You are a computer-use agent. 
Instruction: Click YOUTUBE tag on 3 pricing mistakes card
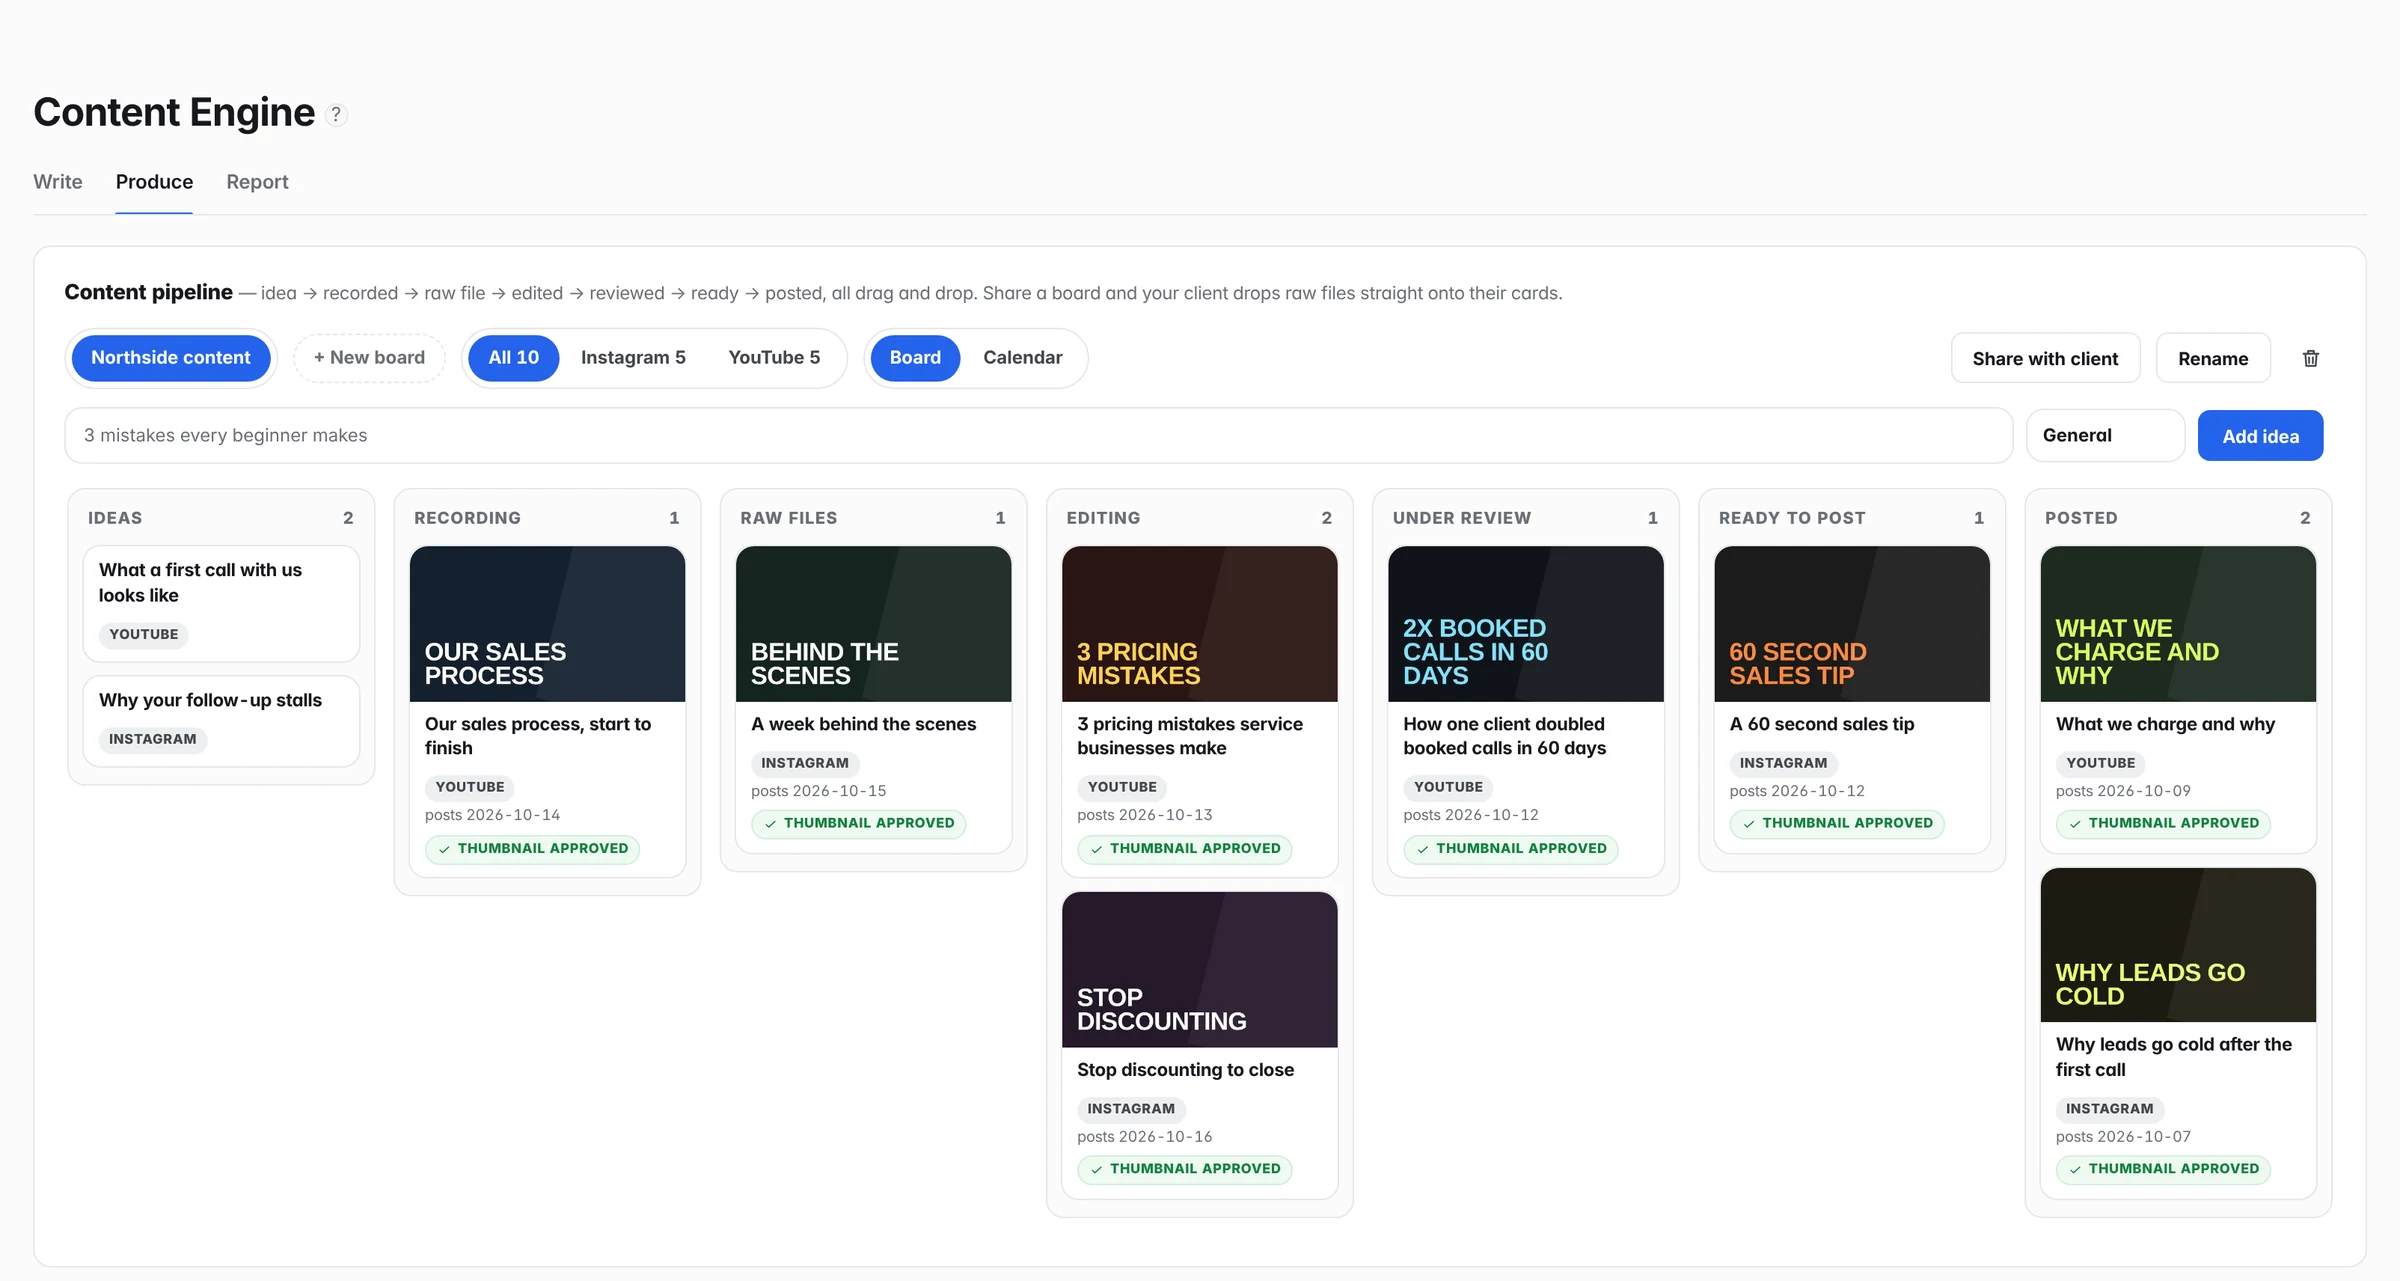(1122, 787)
